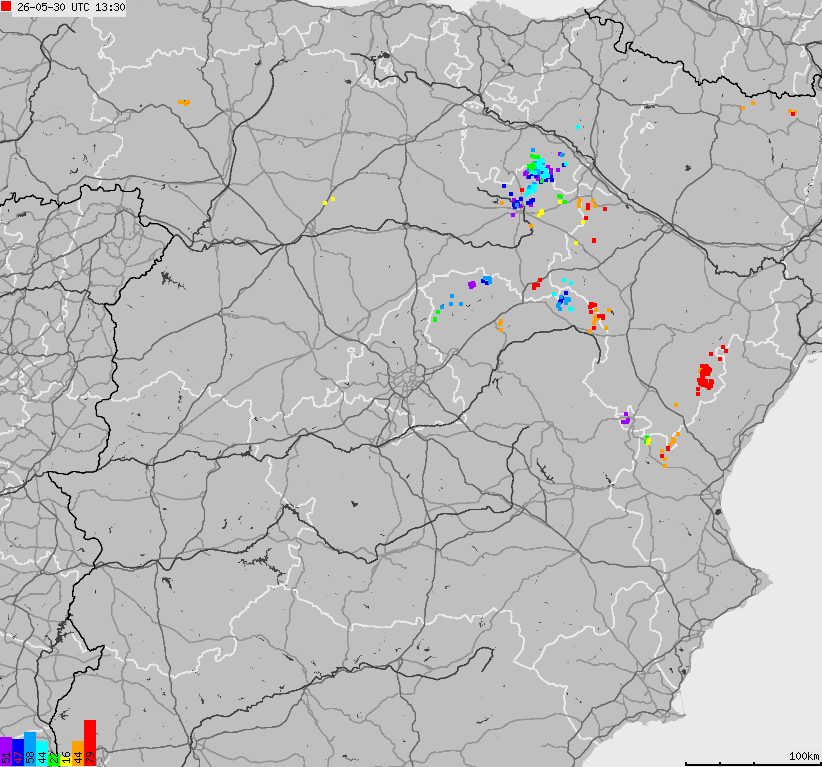The height and width of the screenshot is (767, 822).
Task: Select the tall red legend bar labeled 79
Action: (90, 743)
